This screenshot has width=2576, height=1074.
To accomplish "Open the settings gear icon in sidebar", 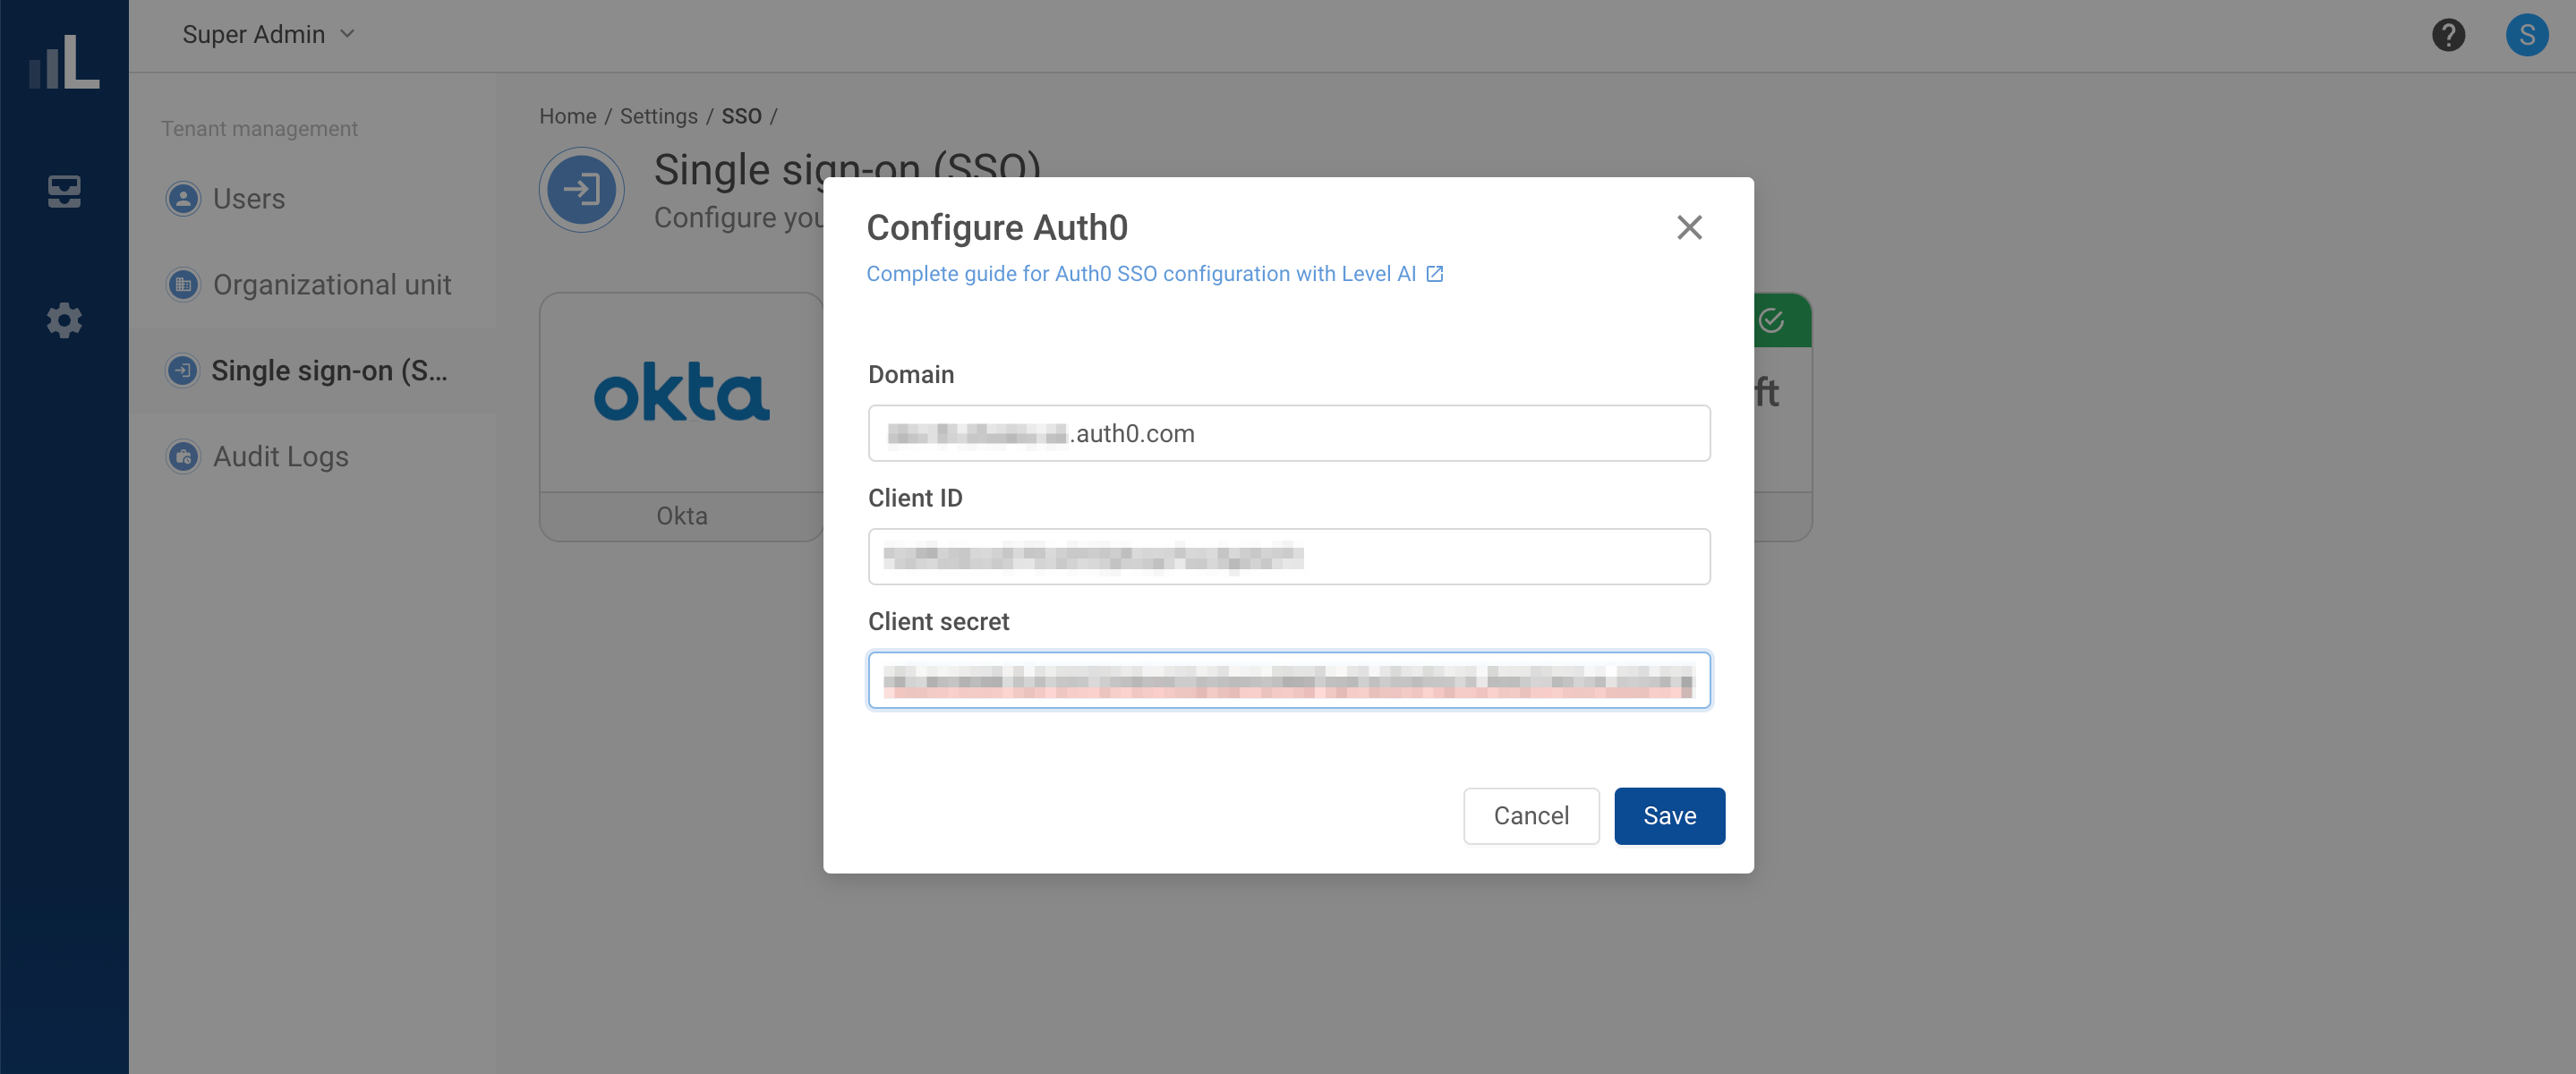I will point(64,320).
